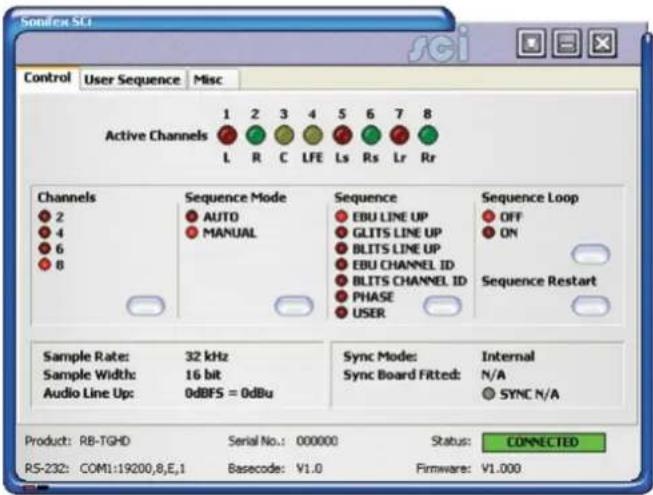The height and width of the screenshot is (495, 653).
Task: Click channel 8 Rr active indicator
Action: pos(428,135)
